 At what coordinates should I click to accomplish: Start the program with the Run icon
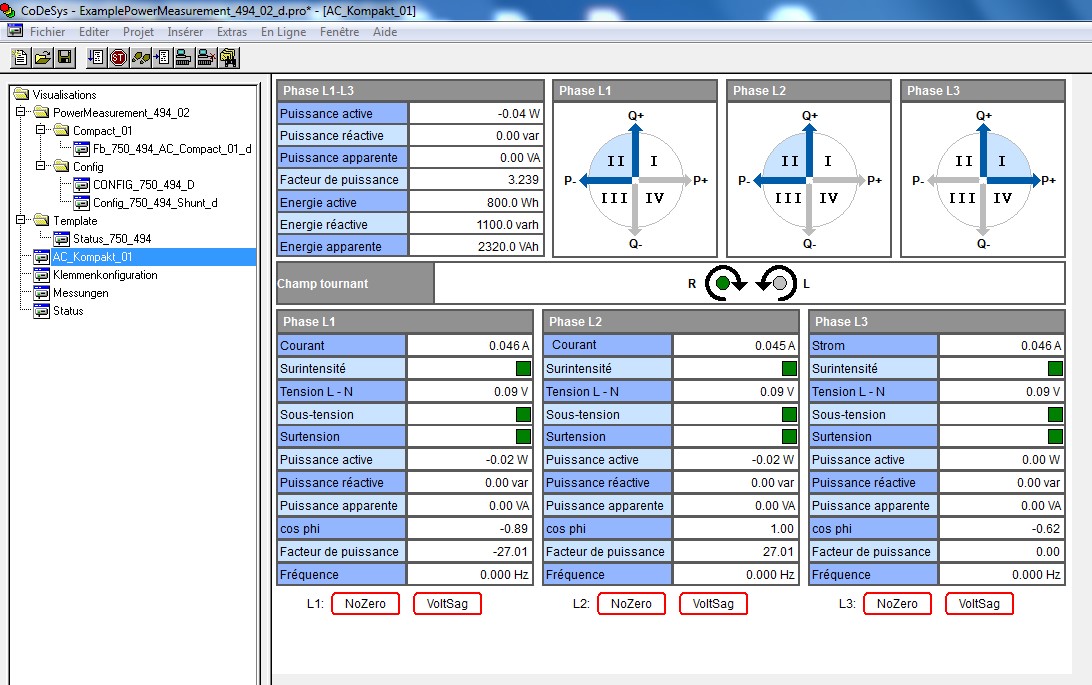[96, 57]
